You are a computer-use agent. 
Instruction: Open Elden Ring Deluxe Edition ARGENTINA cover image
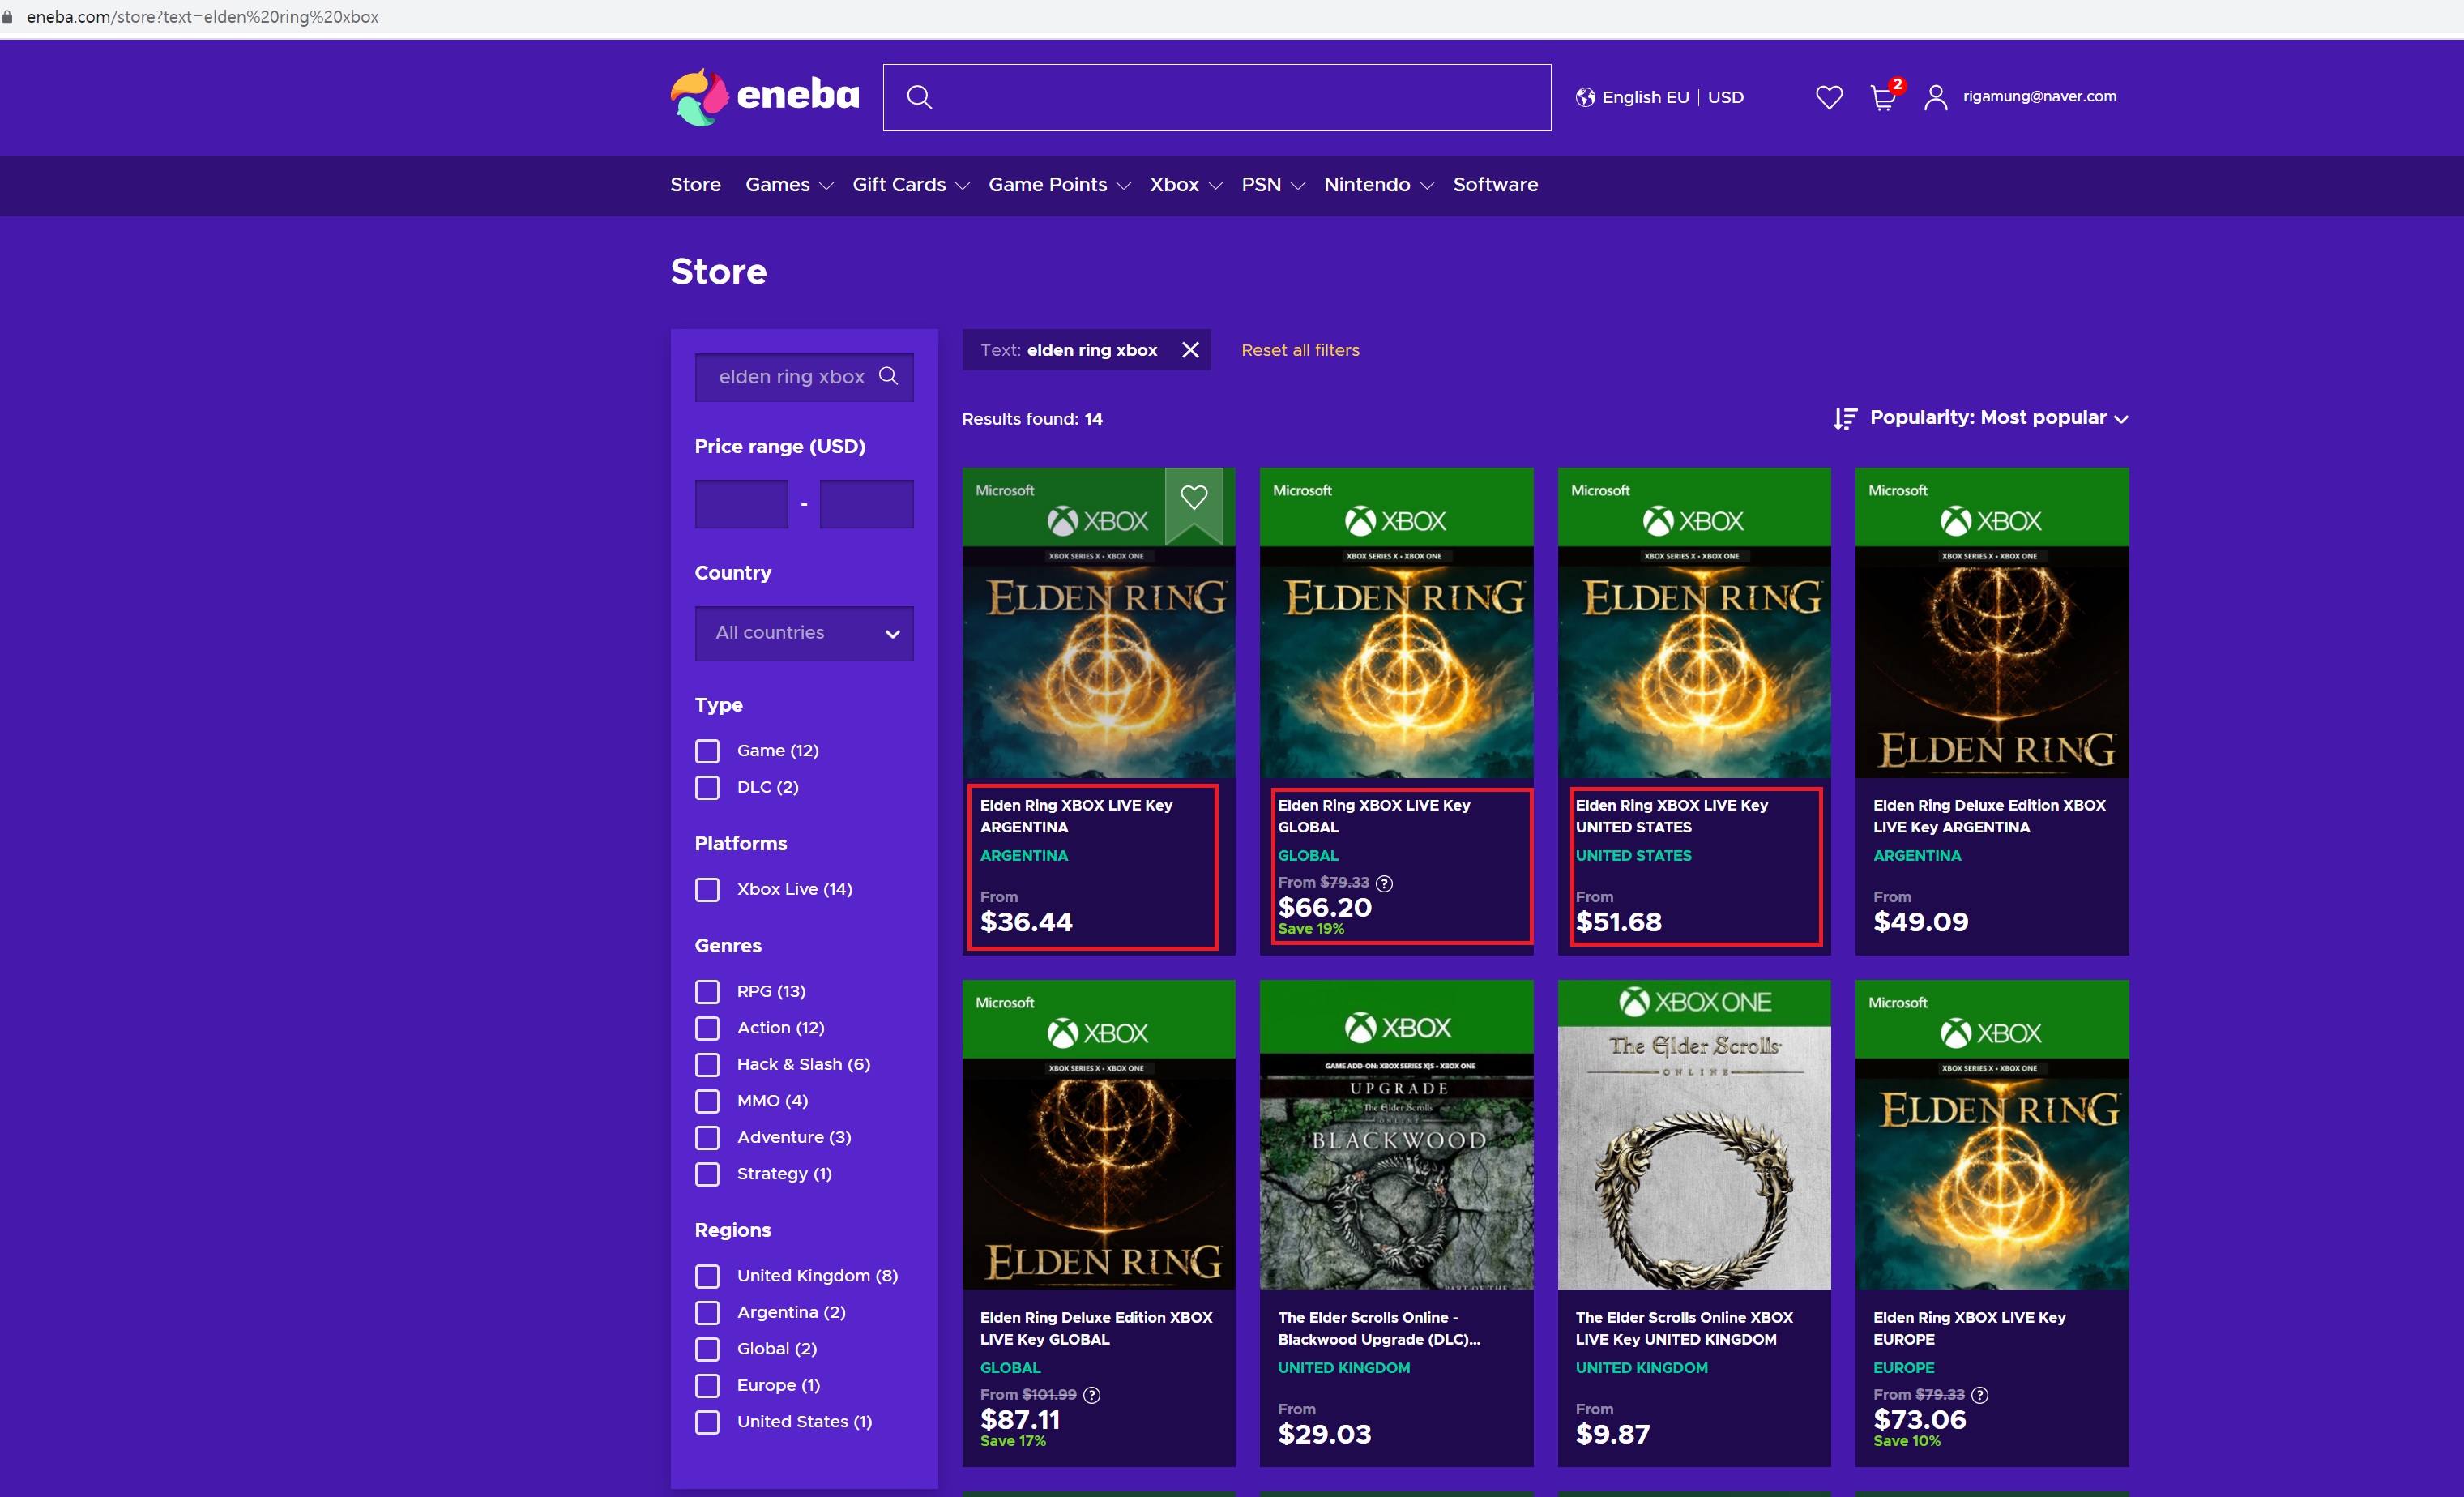tap(1992, 623)
